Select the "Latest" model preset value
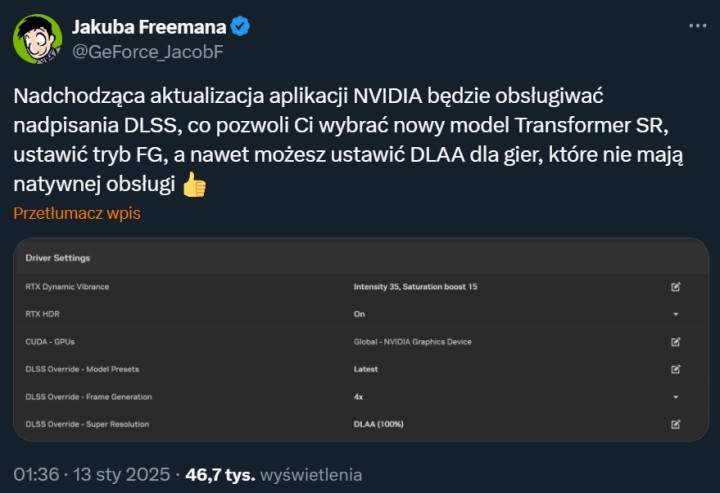 [365, 369]
